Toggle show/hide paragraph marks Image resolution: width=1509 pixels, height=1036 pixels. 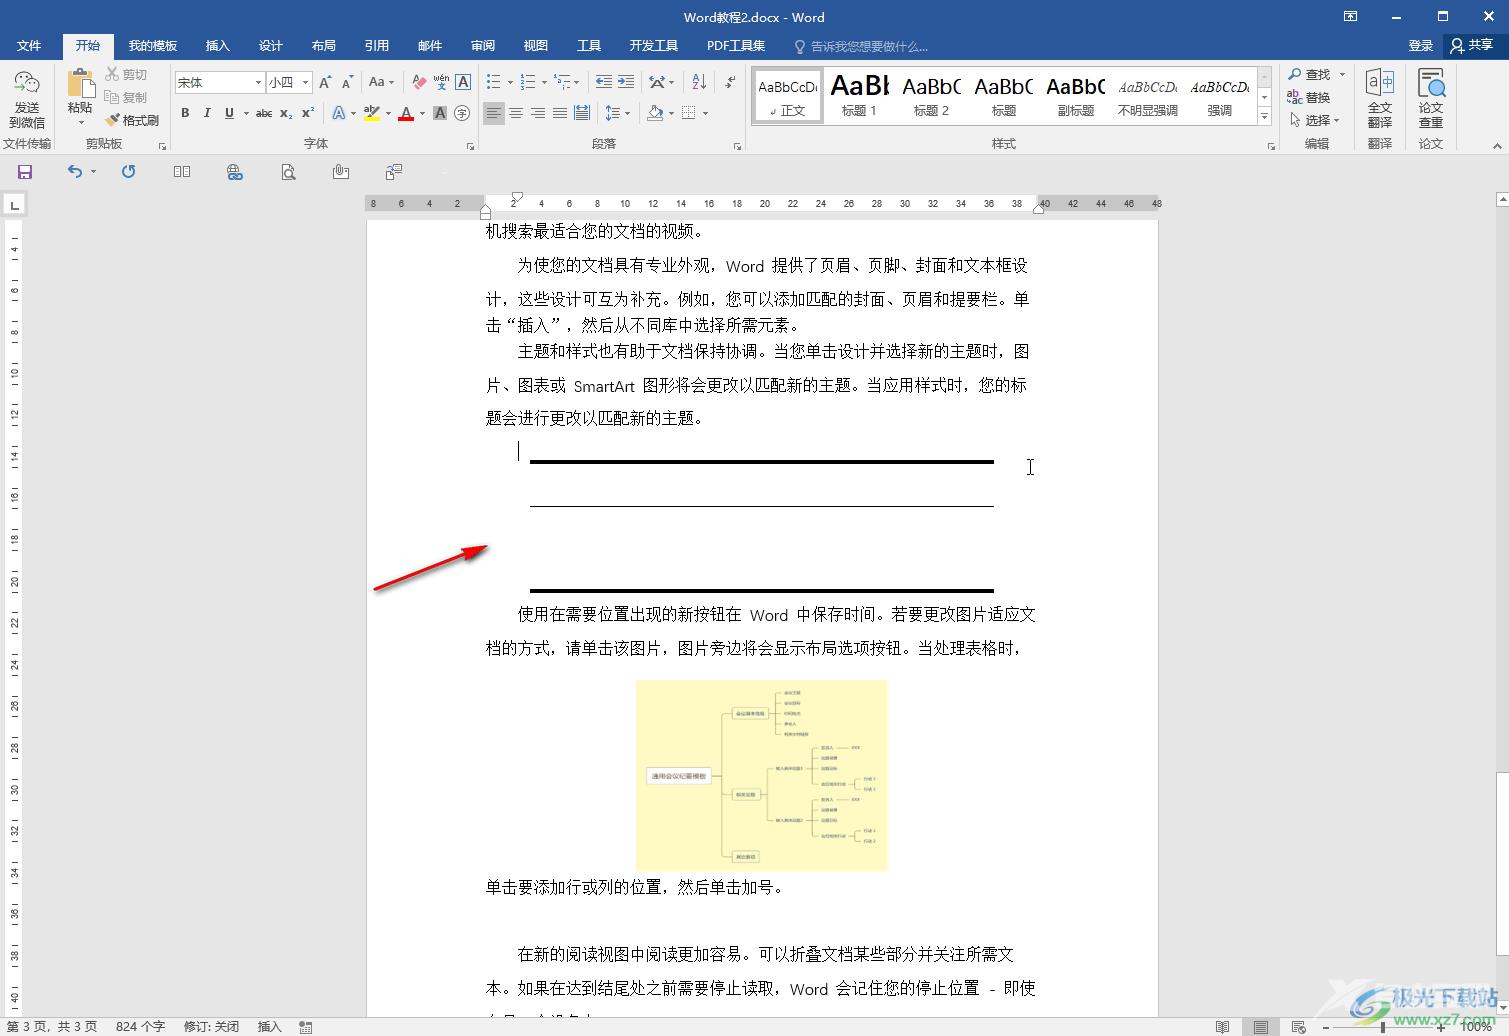(x=731, y=82)
